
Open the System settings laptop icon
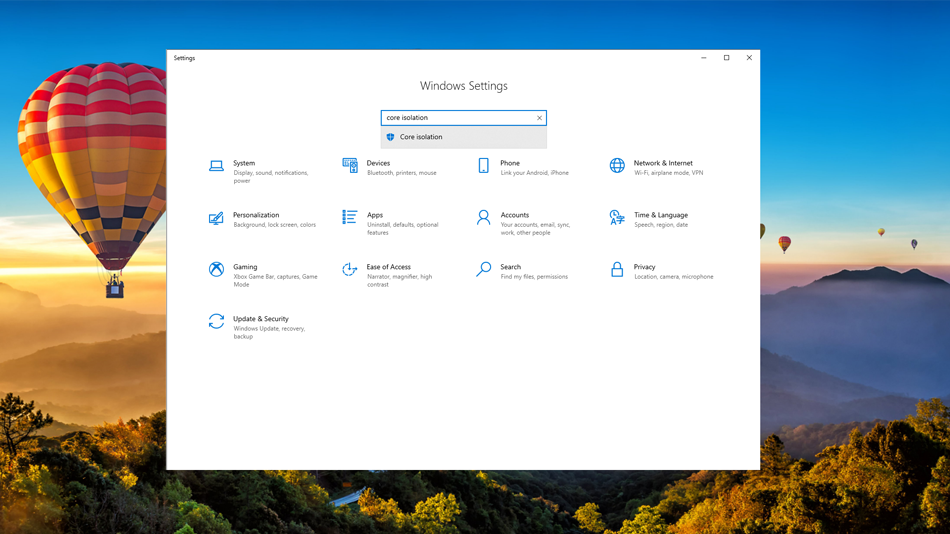coord(216,166)
